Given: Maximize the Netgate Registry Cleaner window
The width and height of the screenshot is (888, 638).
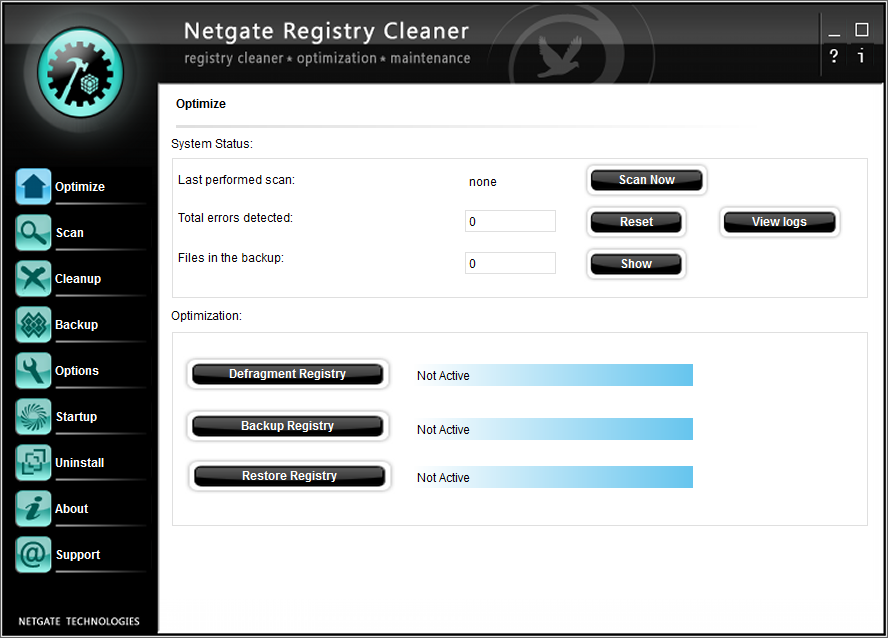Looking at the screenshot, I should coord(861,29).
